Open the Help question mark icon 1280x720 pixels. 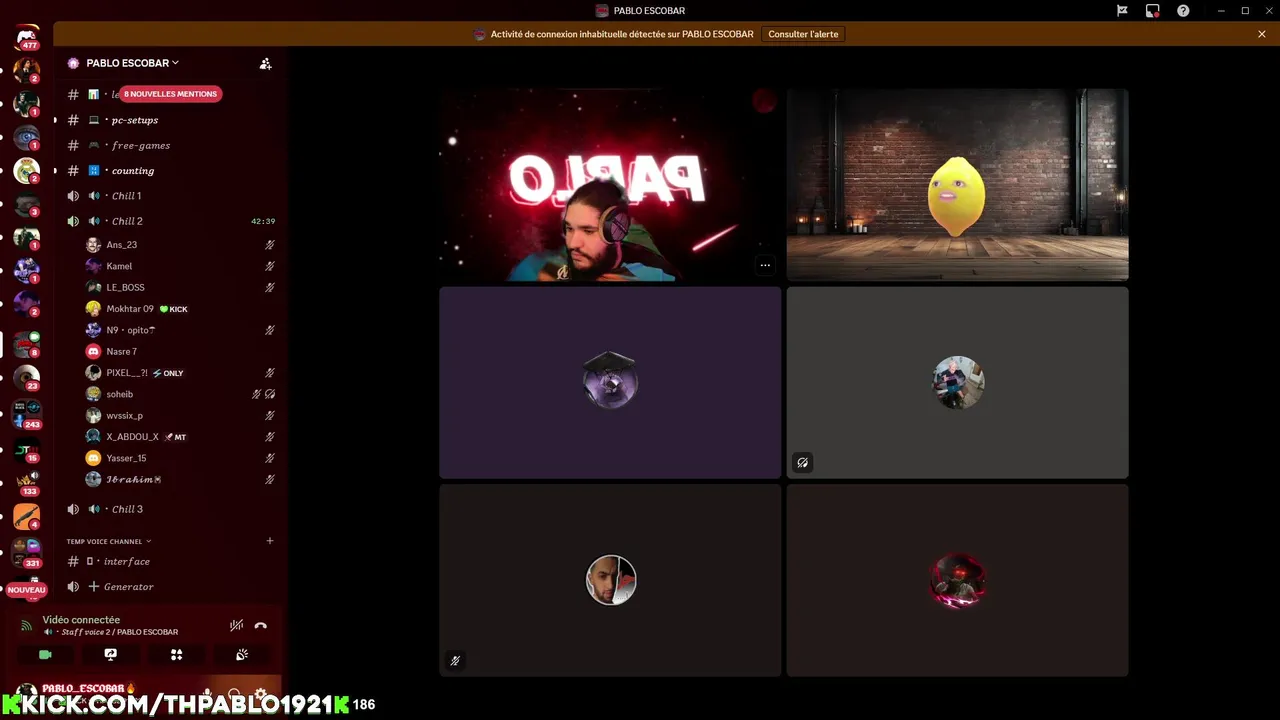tap(1183, 11)
